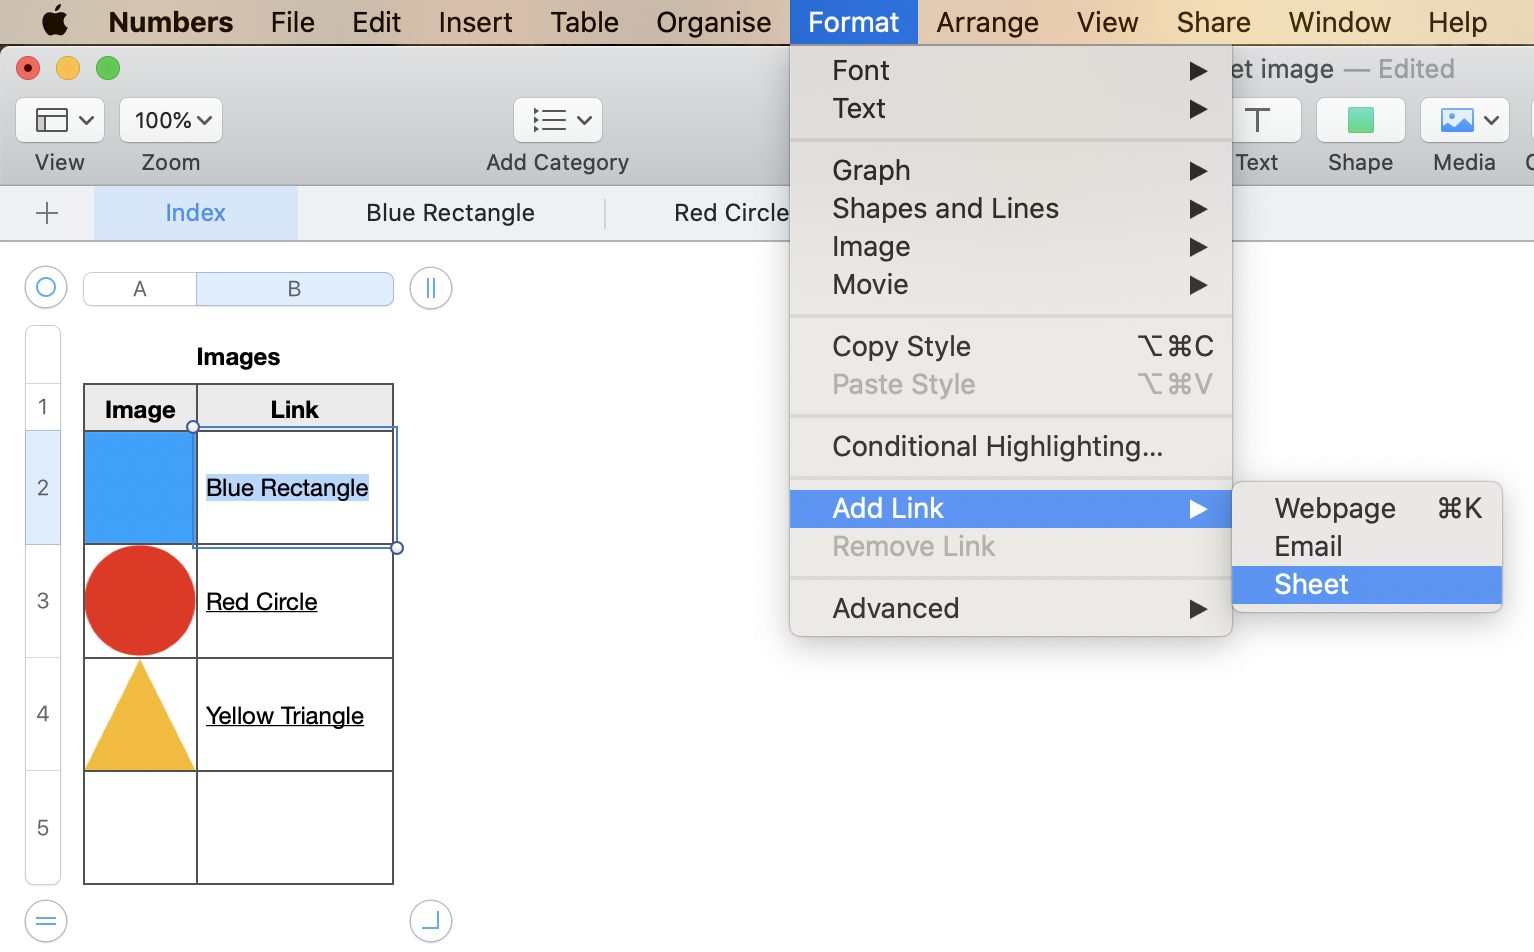1534x952 pixels.
Task: Switch to the Blue Rectangle sheet tab
Action: (x=450, y=213)
